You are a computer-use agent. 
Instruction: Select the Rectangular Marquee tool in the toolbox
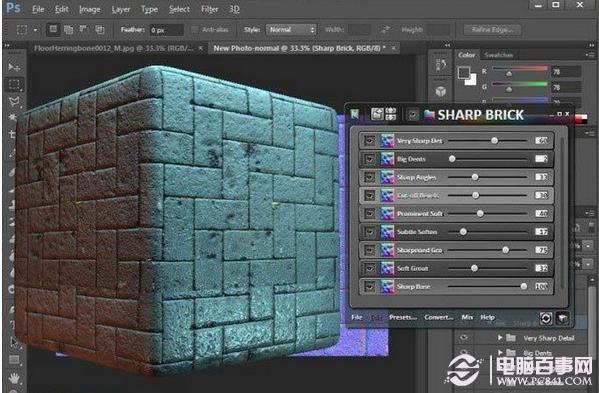[14, 84]
